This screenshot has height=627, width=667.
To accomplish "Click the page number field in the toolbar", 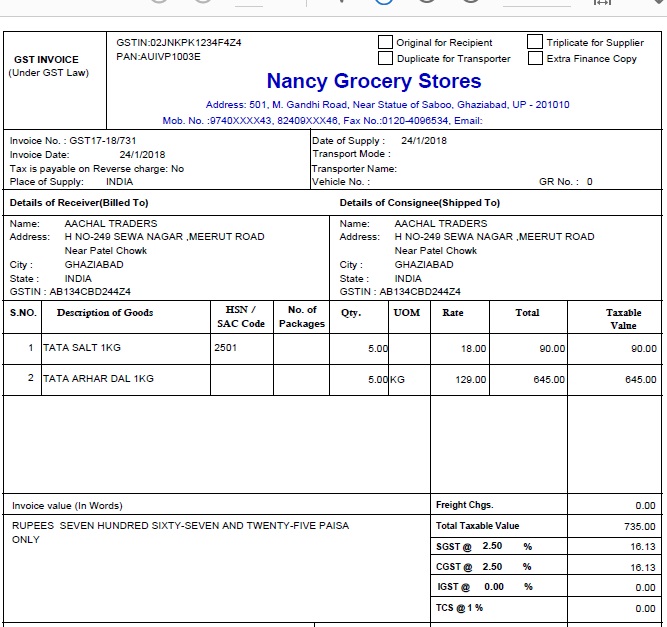I will [x=249, y=3].
